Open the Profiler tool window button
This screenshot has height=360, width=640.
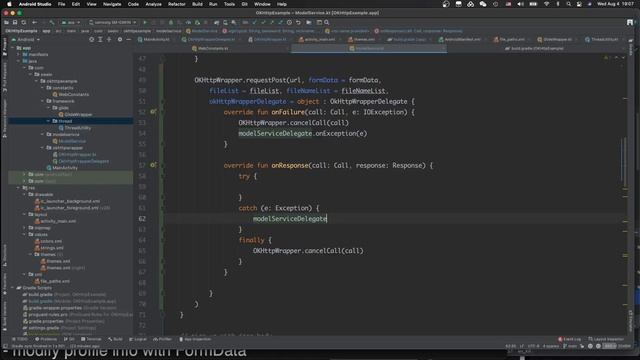pos(162,339)
